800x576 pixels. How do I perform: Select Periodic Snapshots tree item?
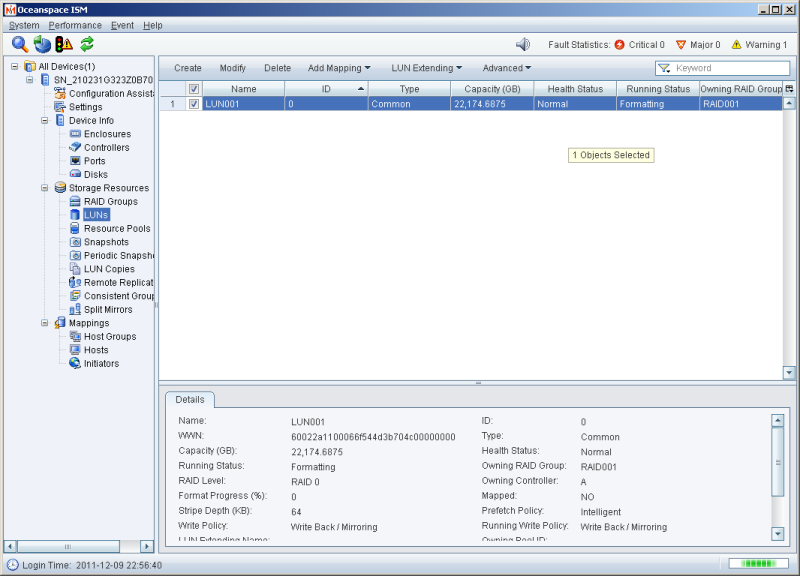pos(119,255)
